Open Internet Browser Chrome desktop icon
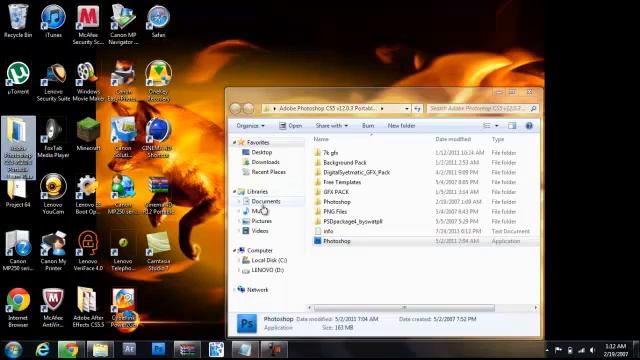 coord(18,307)
